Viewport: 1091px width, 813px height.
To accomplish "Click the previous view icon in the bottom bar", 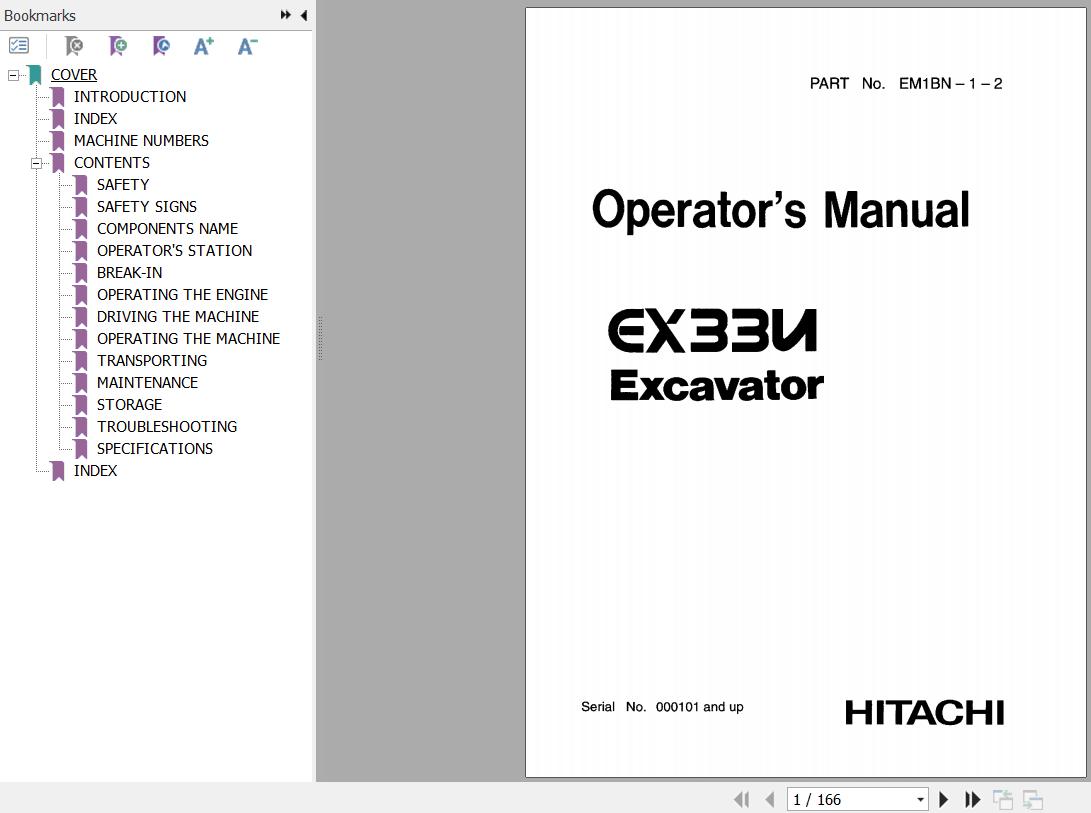I will tap(1003, 799).
